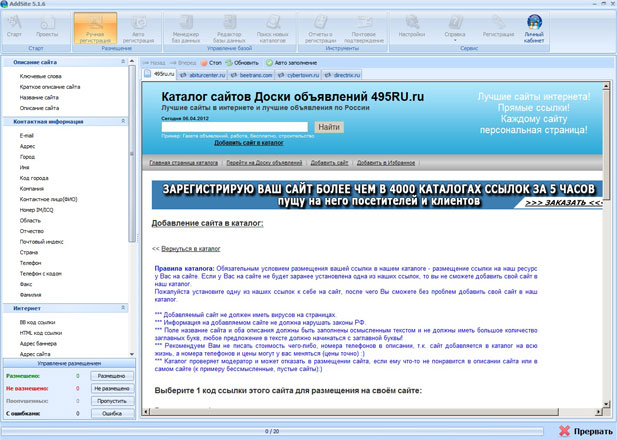The width and height of the screenshot is (617, 440).
Task: Select E-mail contact field item
Action: (27, 136)
